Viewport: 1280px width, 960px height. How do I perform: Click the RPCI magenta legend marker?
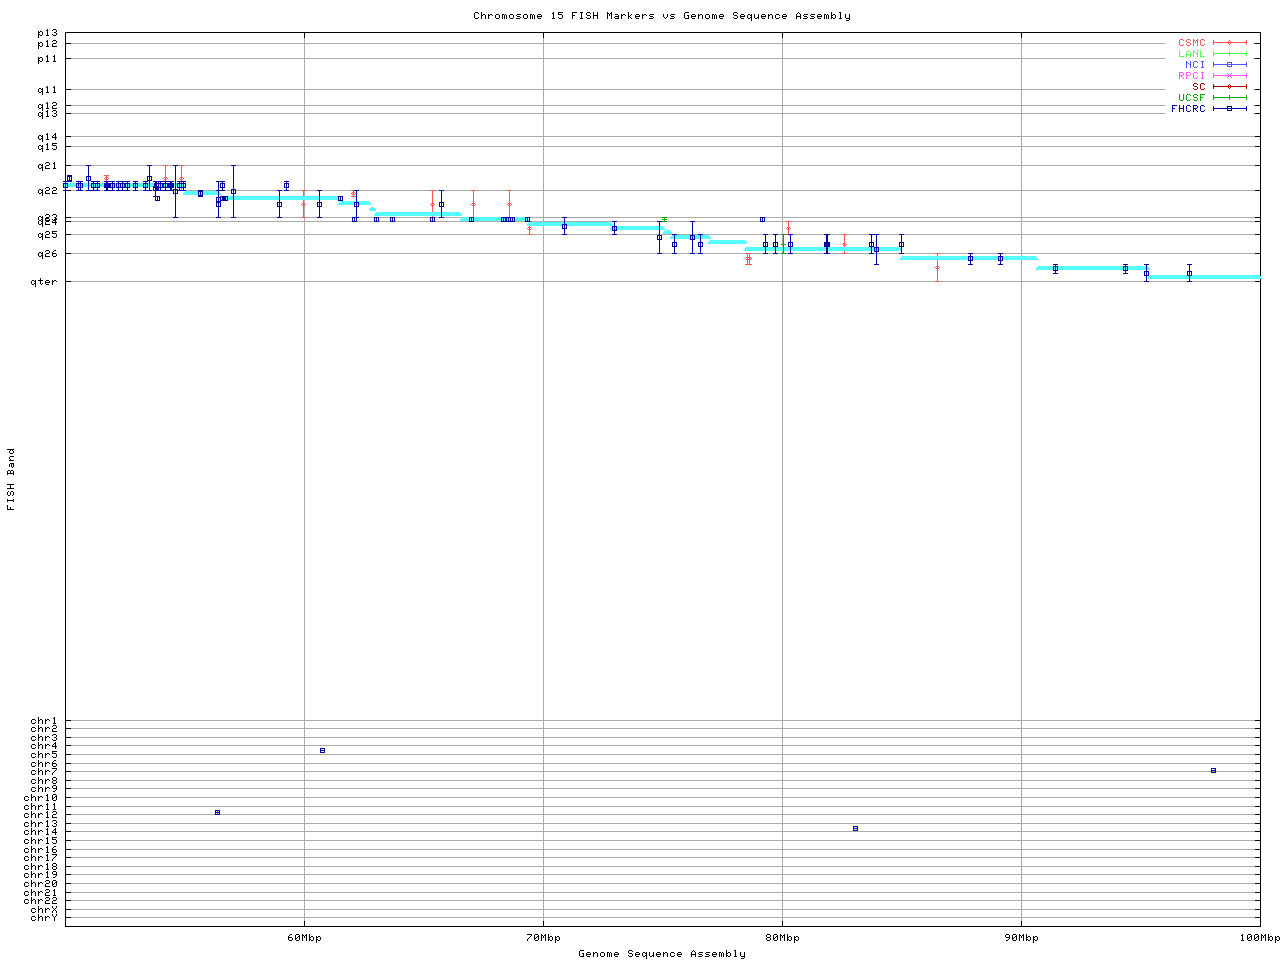[1229, 76]
